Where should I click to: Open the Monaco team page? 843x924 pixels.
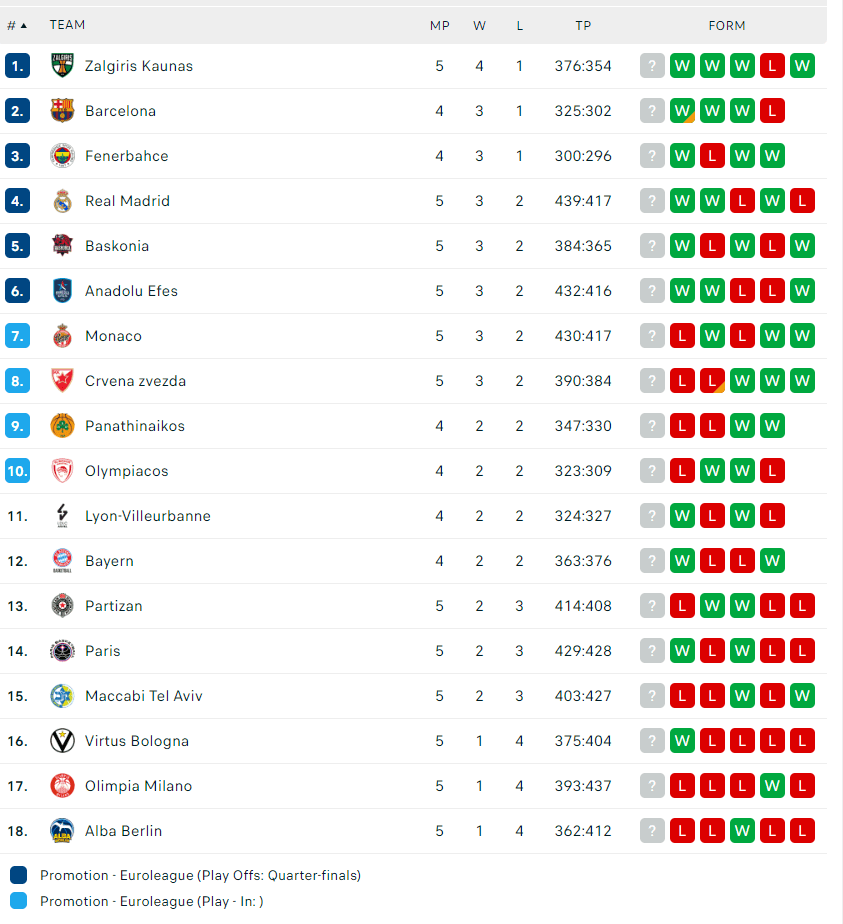113,336
